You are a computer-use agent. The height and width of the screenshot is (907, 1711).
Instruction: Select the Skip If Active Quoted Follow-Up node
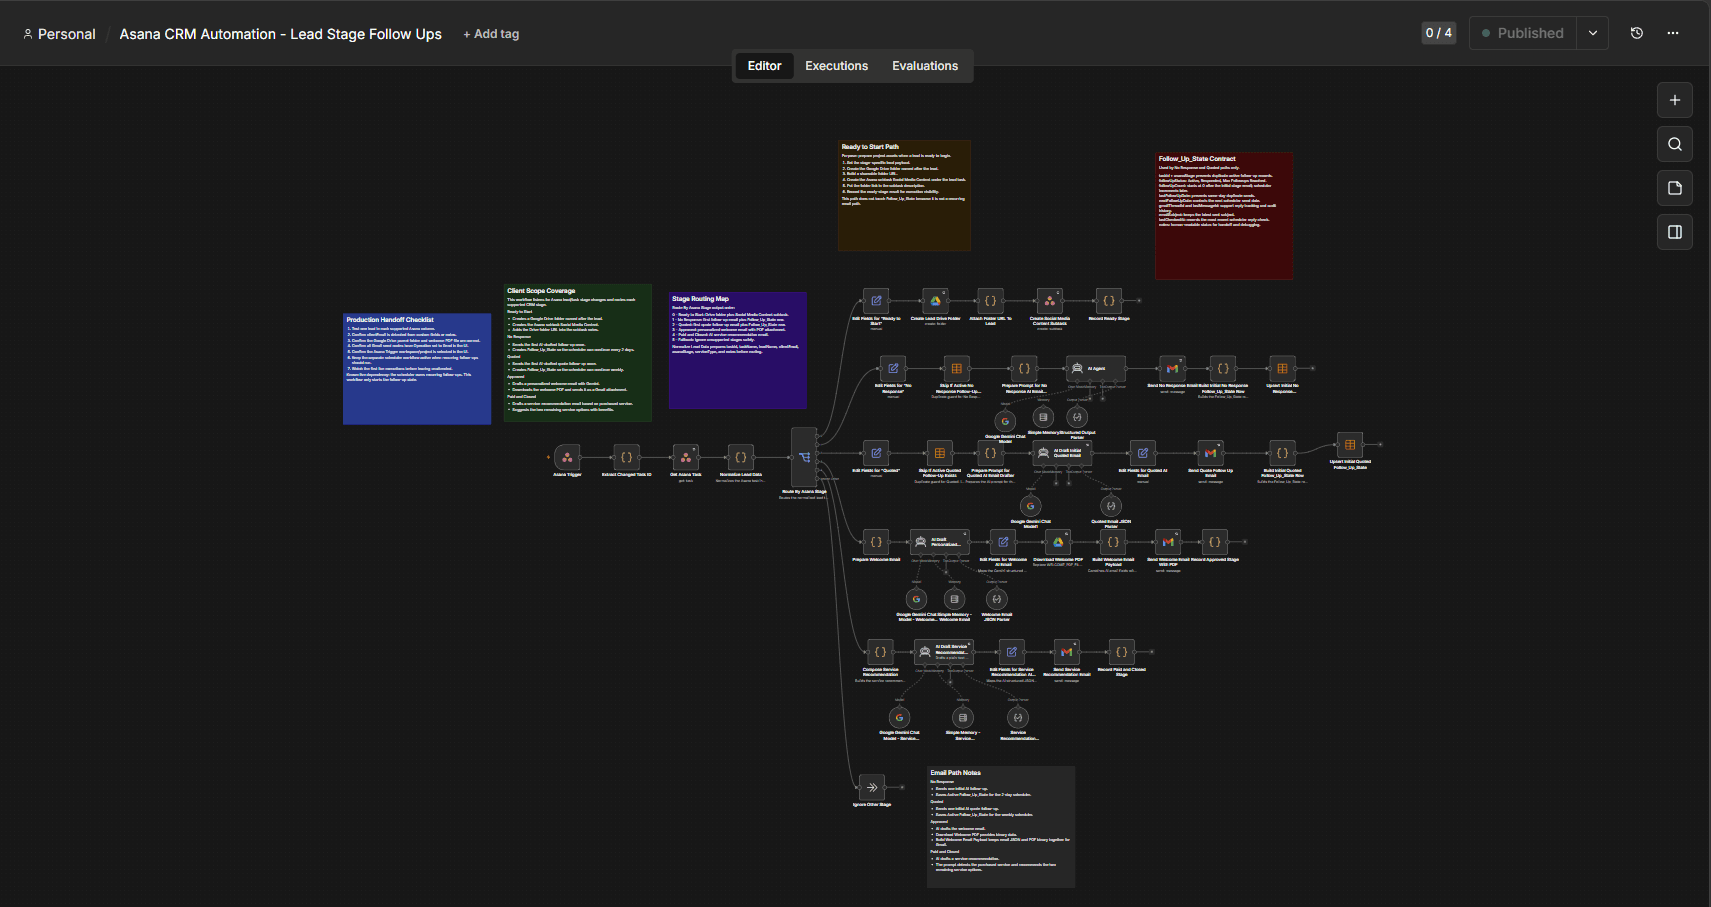pos(939,453)
